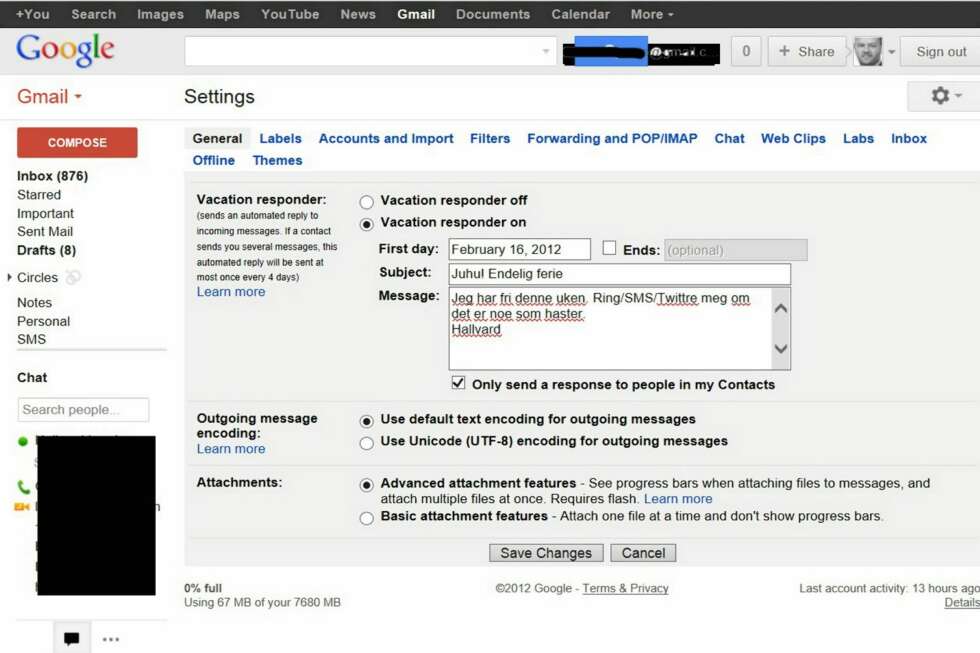Open Learn more under Vacation responder
This screenshot has width=980, height=653.
click(231, 292)
